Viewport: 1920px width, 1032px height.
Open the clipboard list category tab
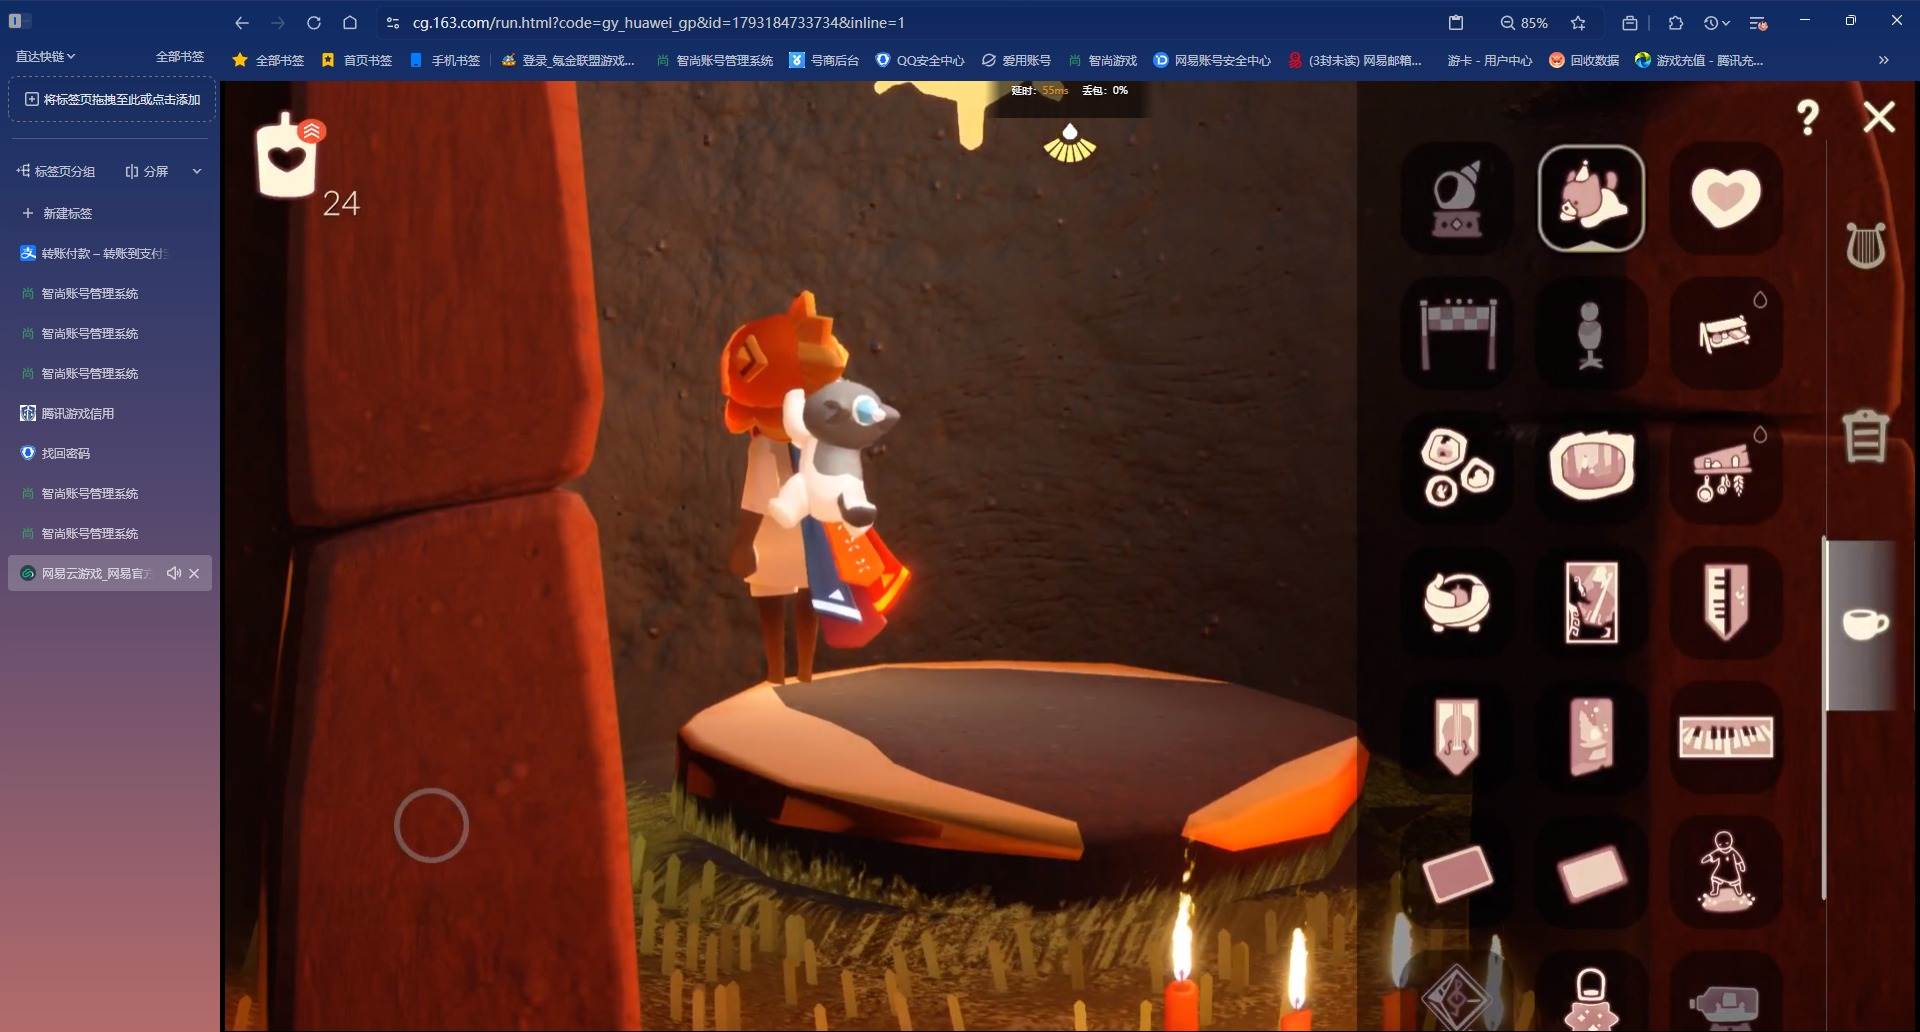click(1865, 436)
